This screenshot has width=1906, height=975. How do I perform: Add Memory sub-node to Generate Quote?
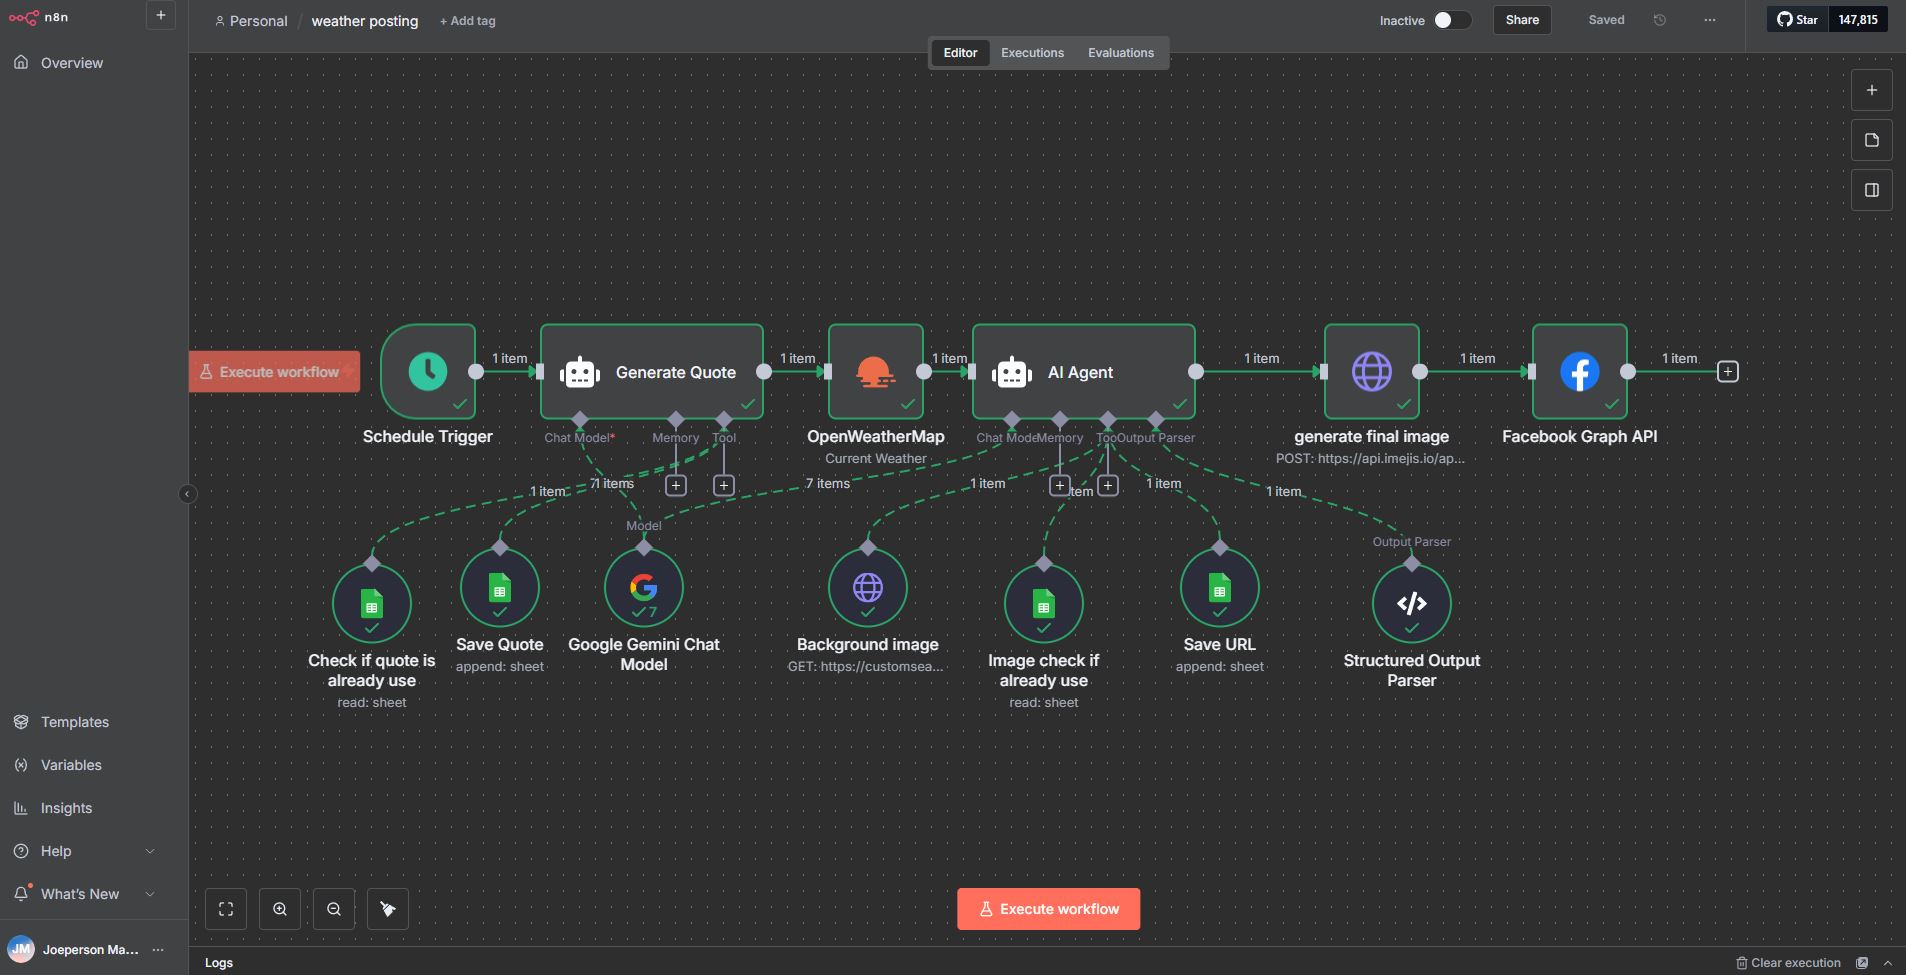(x=676, y=485)
